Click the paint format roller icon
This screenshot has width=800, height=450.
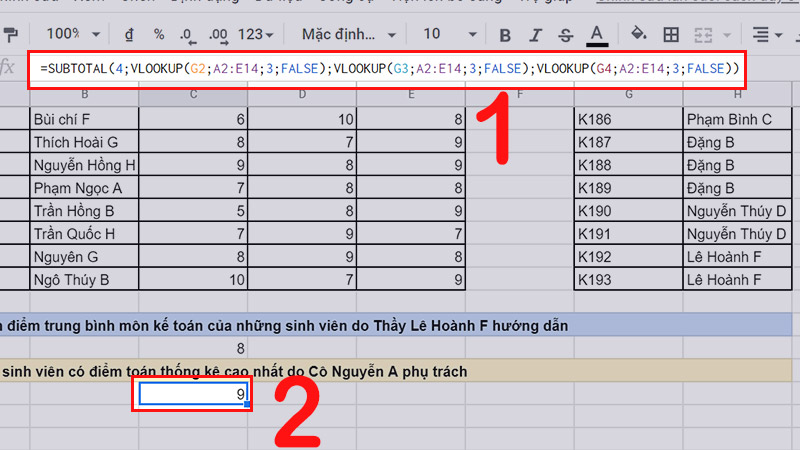13,34
